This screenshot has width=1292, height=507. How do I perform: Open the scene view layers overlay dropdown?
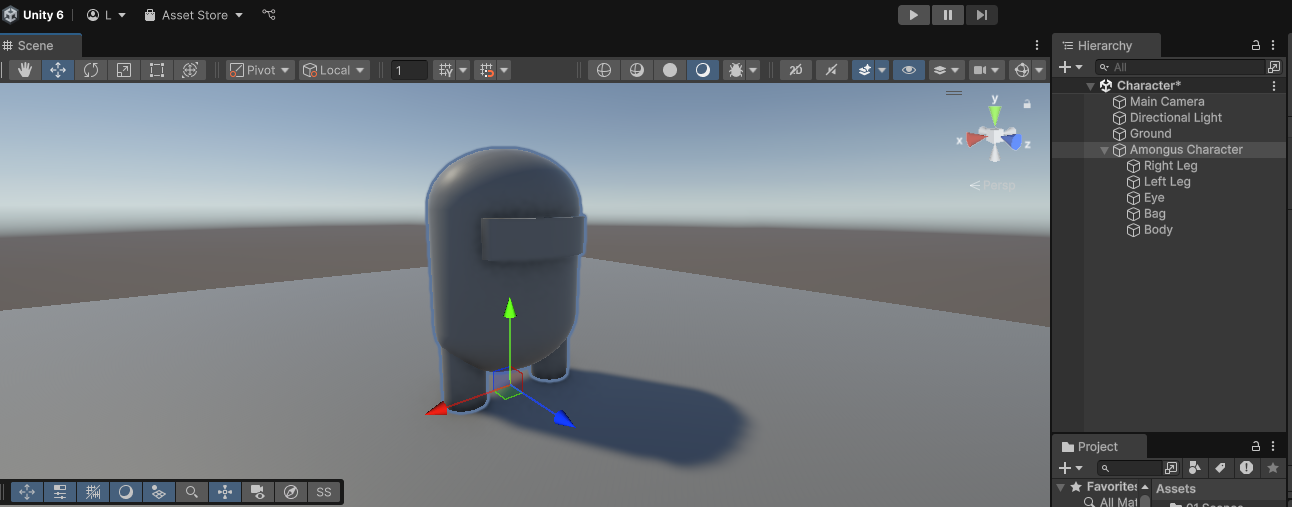pos(945,70)
